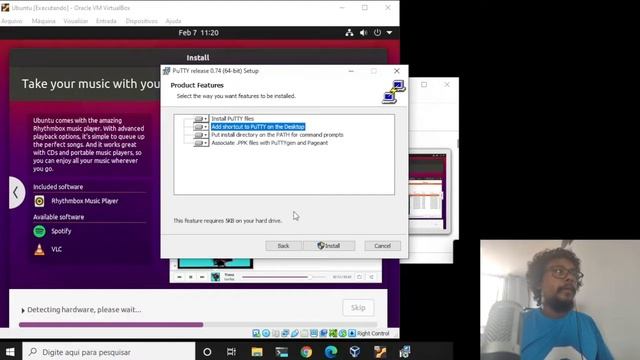Click the Install button in PuTTY Setup

(x=329, y=246)
